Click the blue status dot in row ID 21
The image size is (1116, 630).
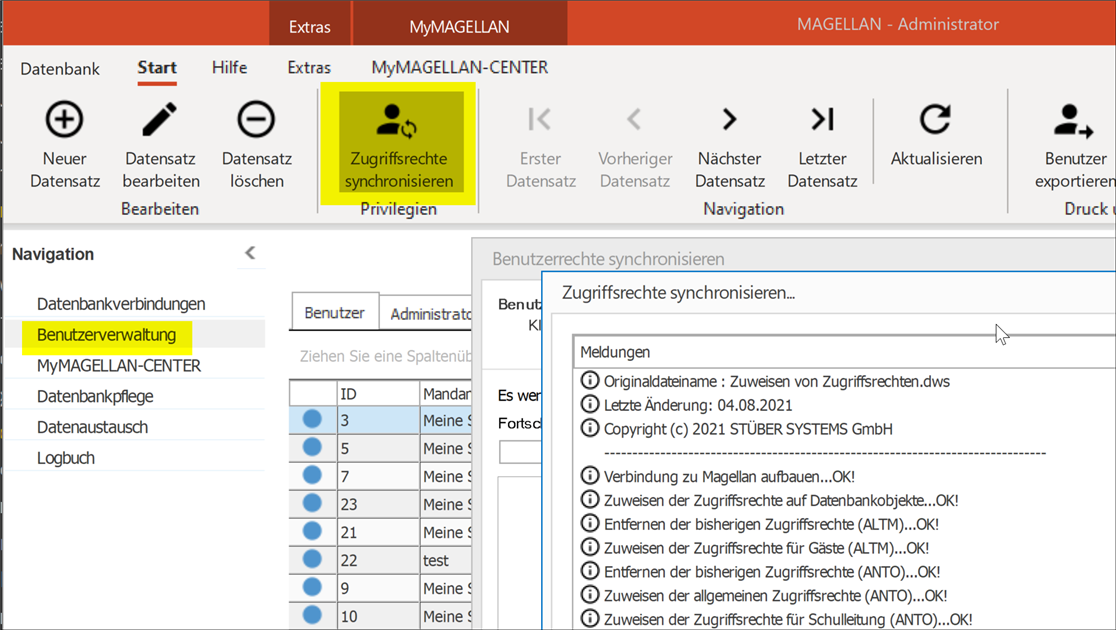tap(312, 531)
